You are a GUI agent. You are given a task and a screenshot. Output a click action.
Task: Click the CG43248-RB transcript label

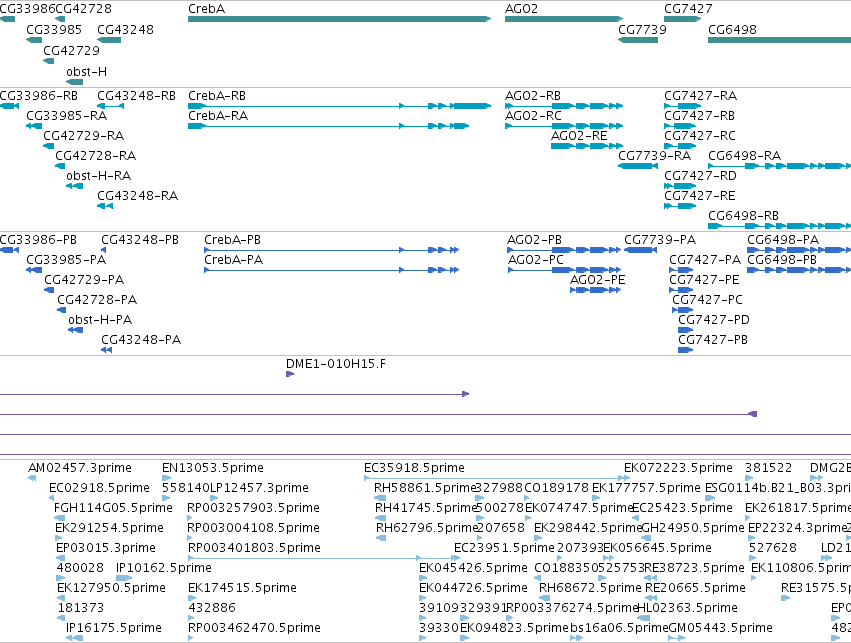coord(137,96)
